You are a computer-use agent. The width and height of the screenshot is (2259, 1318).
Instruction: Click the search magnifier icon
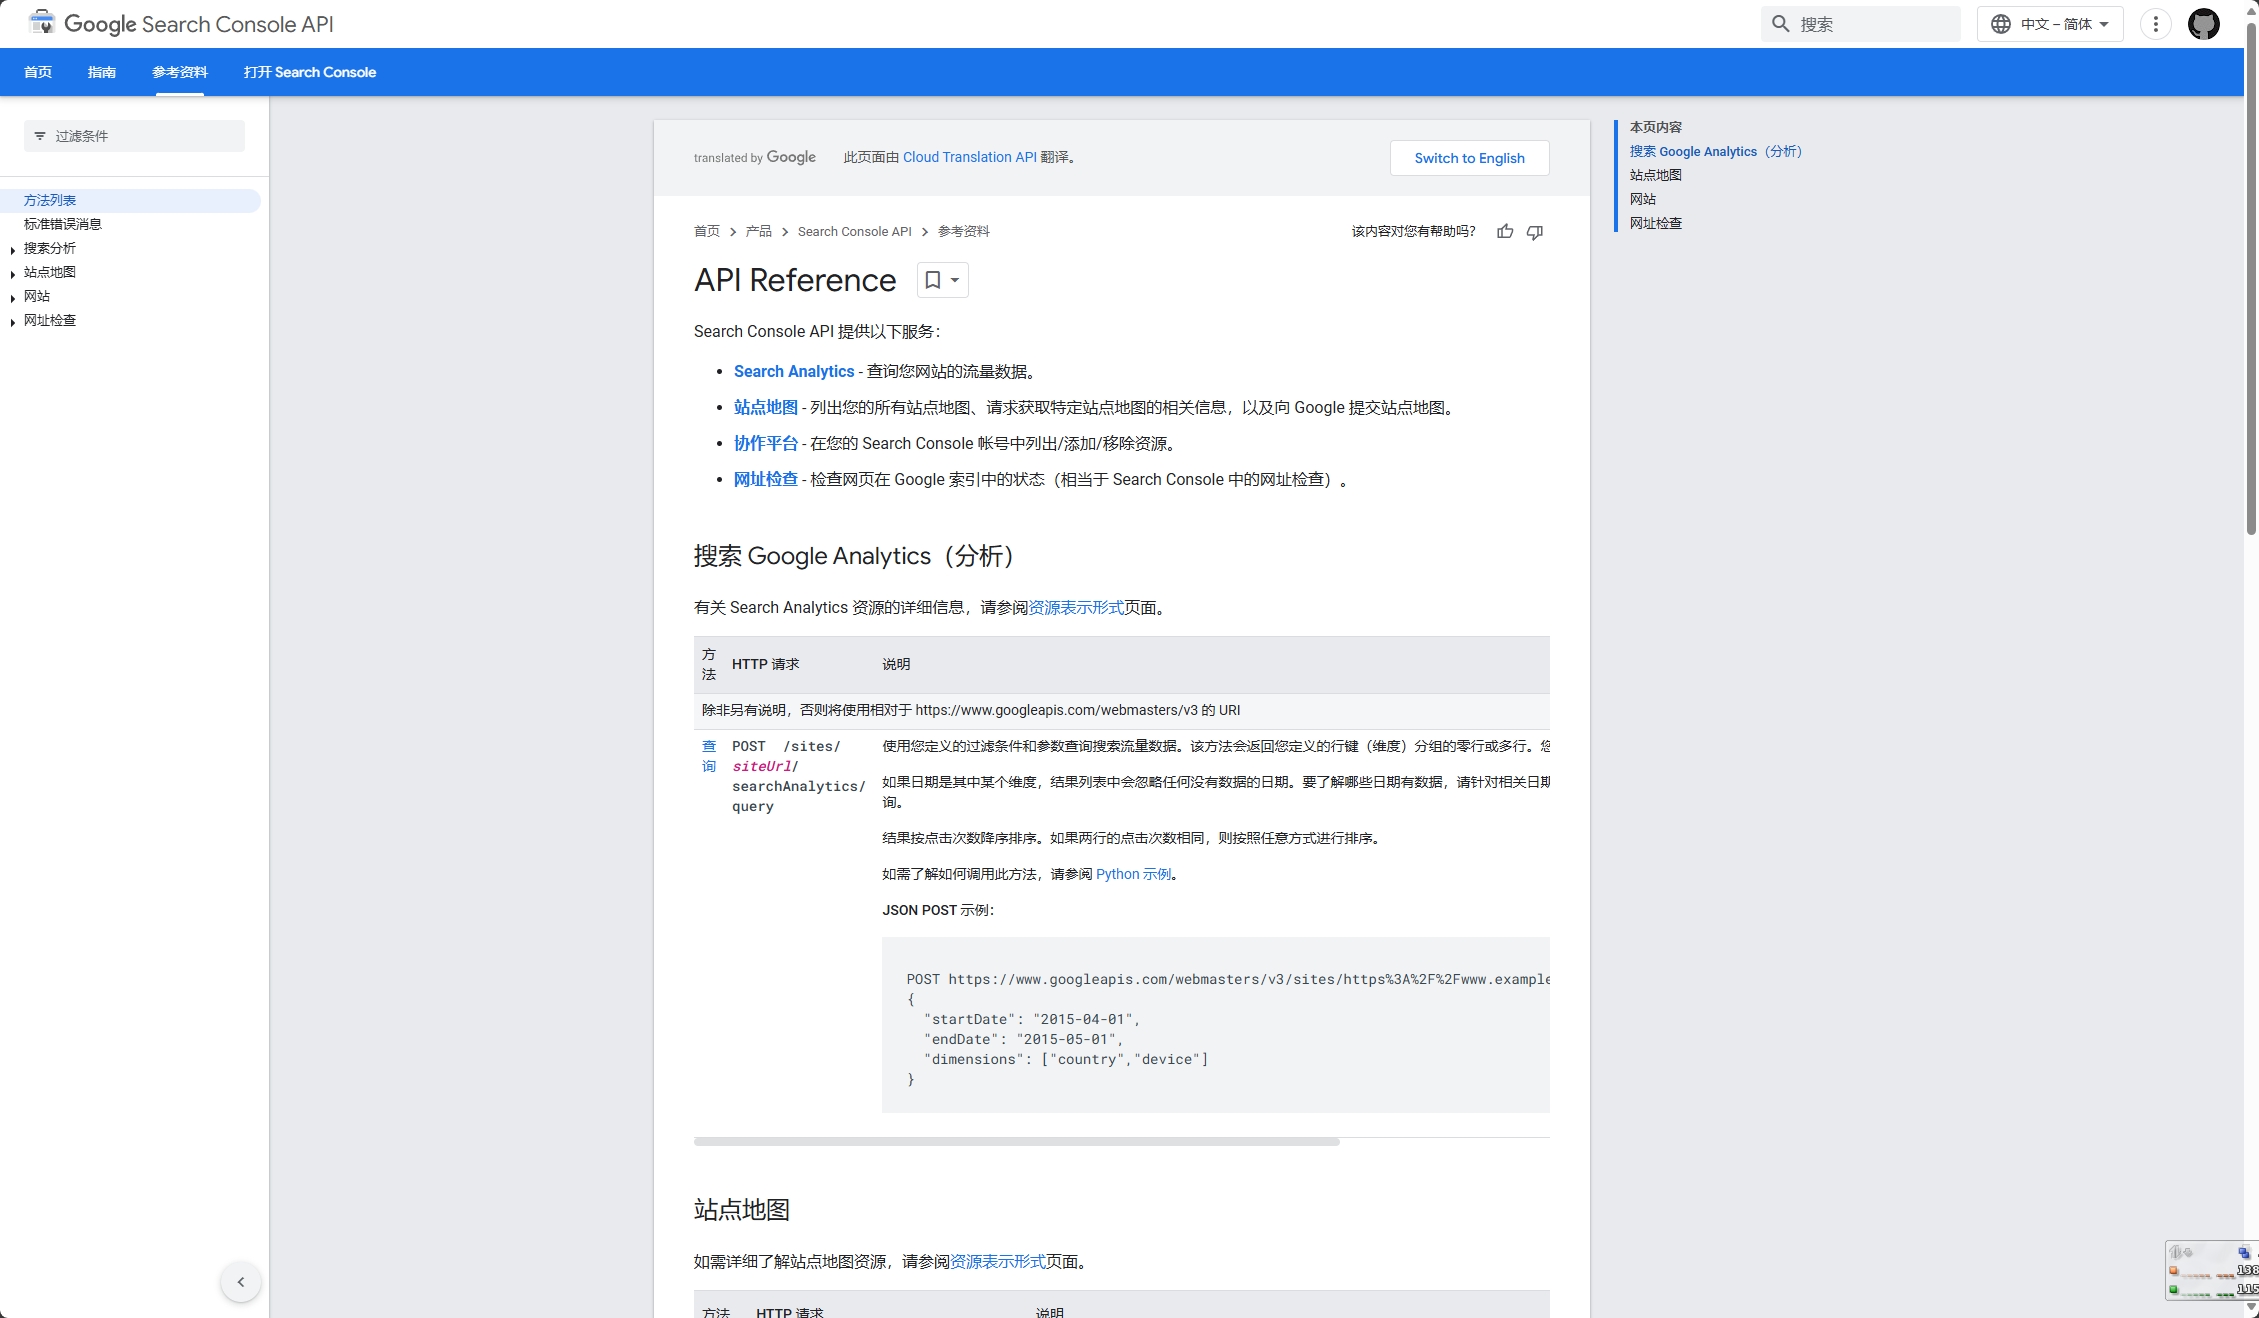pos(1780,24)
